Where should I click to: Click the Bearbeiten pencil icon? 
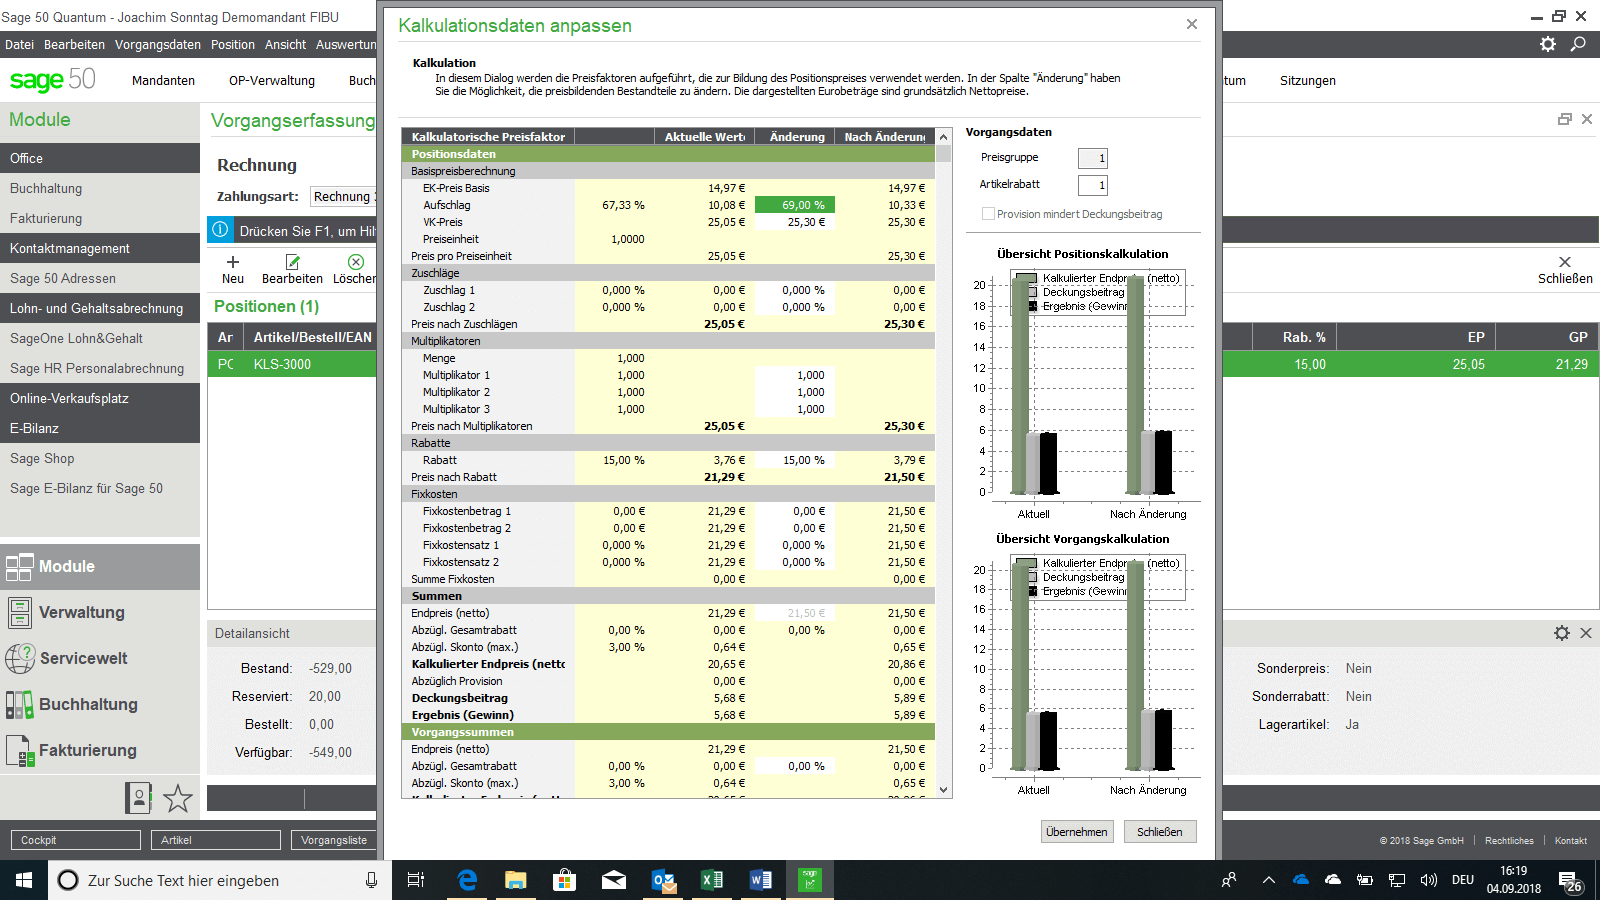click(x=293, y=262)
